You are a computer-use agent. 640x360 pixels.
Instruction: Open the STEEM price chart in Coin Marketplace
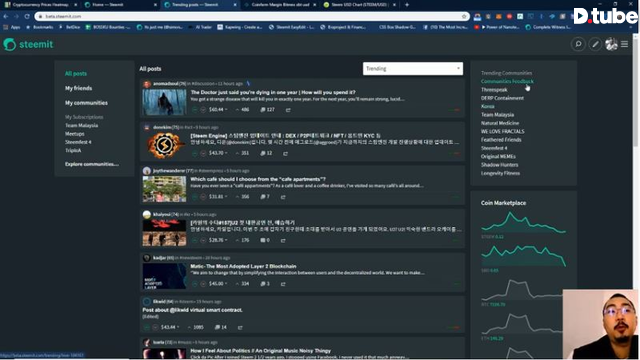[523, 222]
